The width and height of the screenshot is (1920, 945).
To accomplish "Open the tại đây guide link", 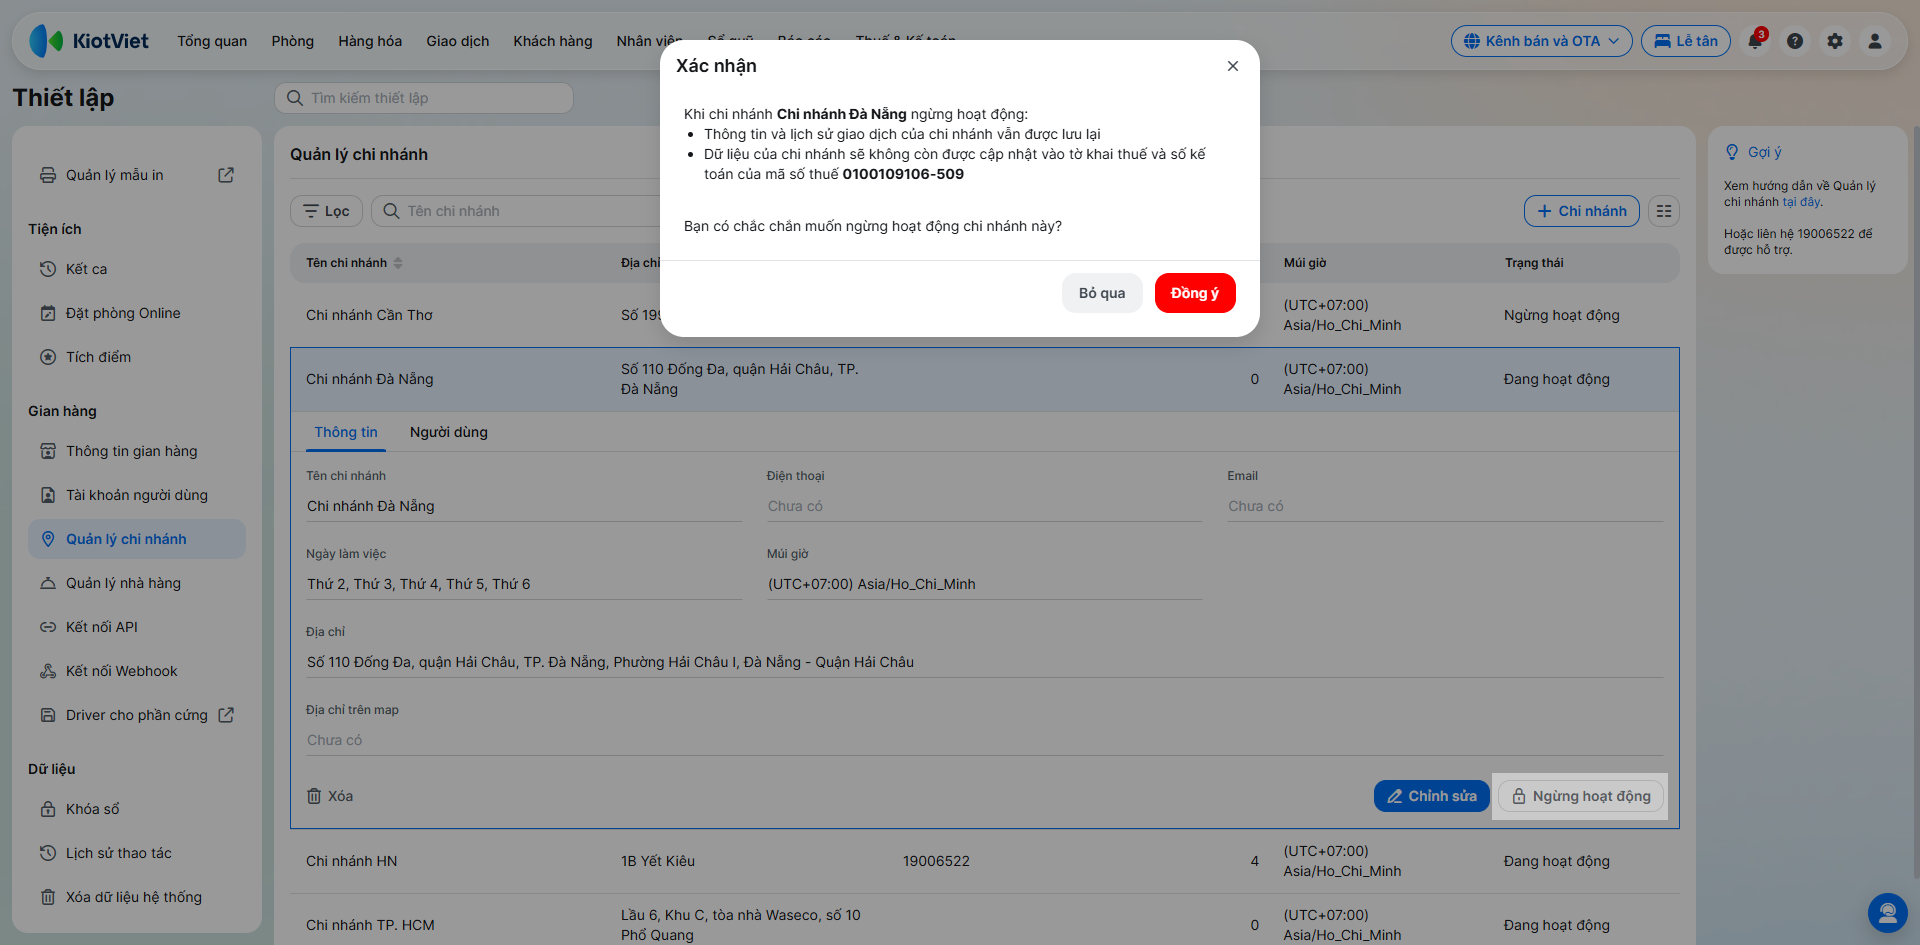I will (x=1801, y=202).
